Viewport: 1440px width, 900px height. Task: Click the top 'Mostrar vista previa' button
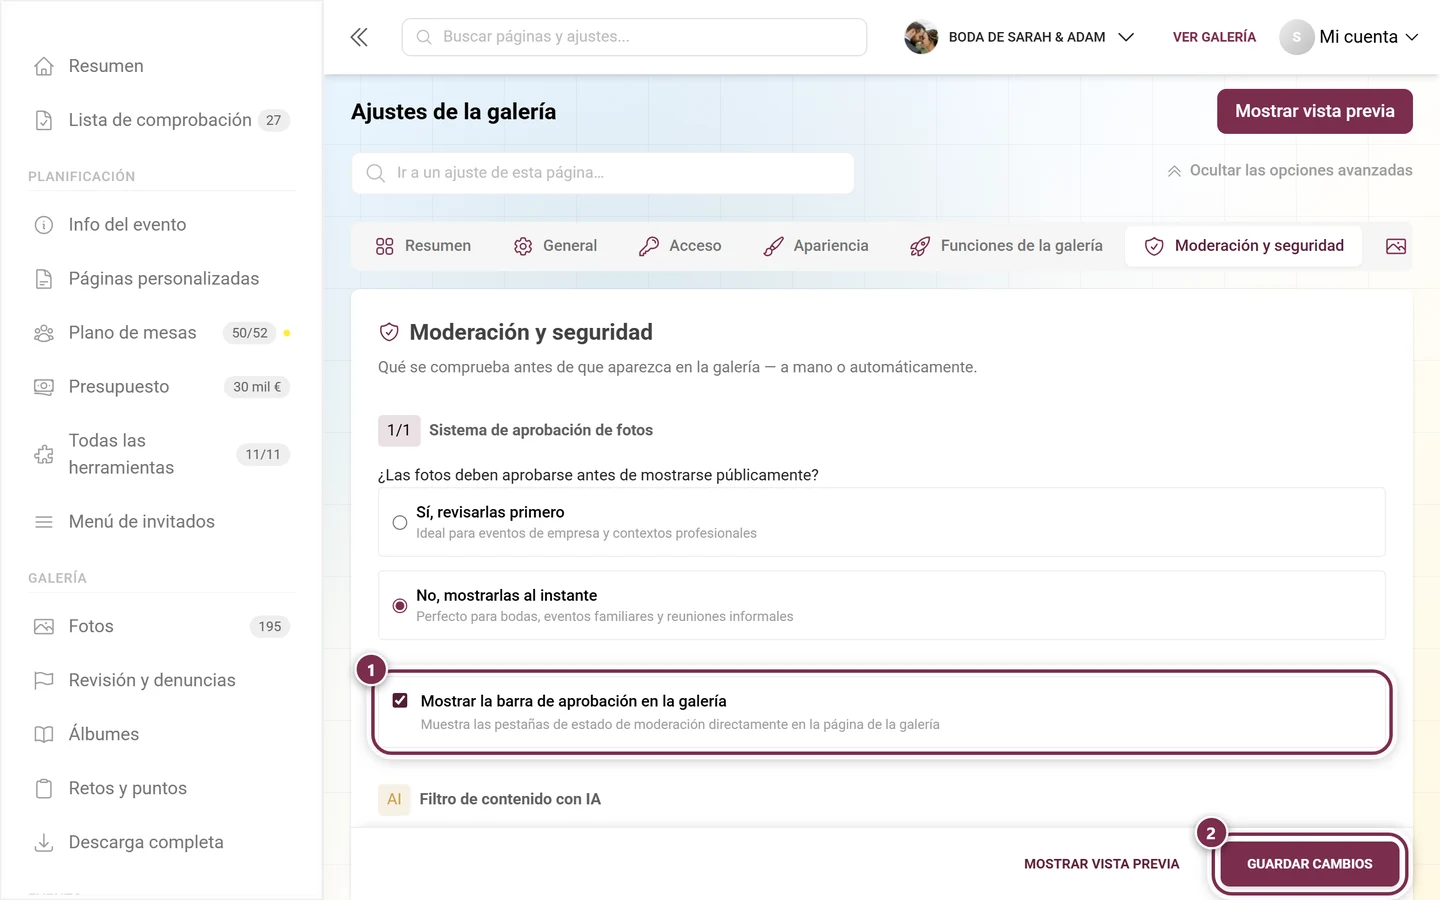(1315, 111)
